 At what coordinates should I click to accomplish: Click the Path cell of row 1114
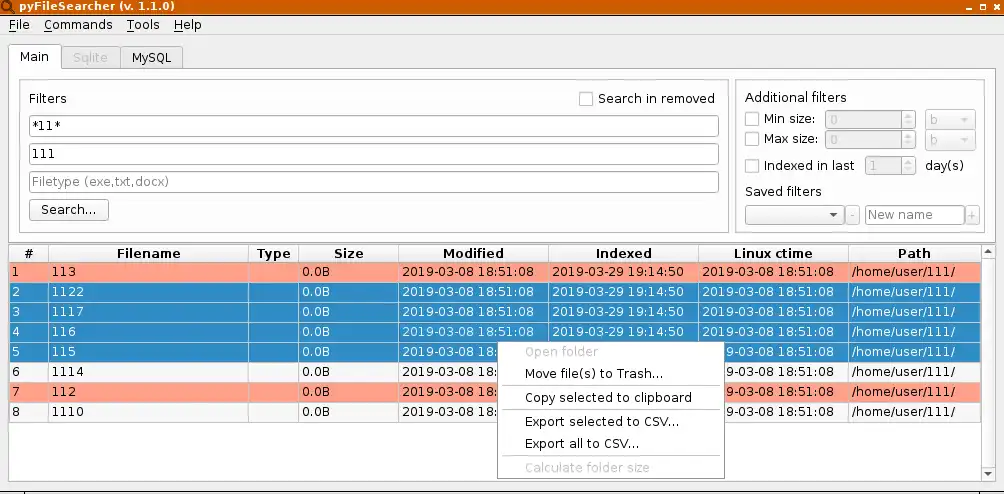[914, 372]
